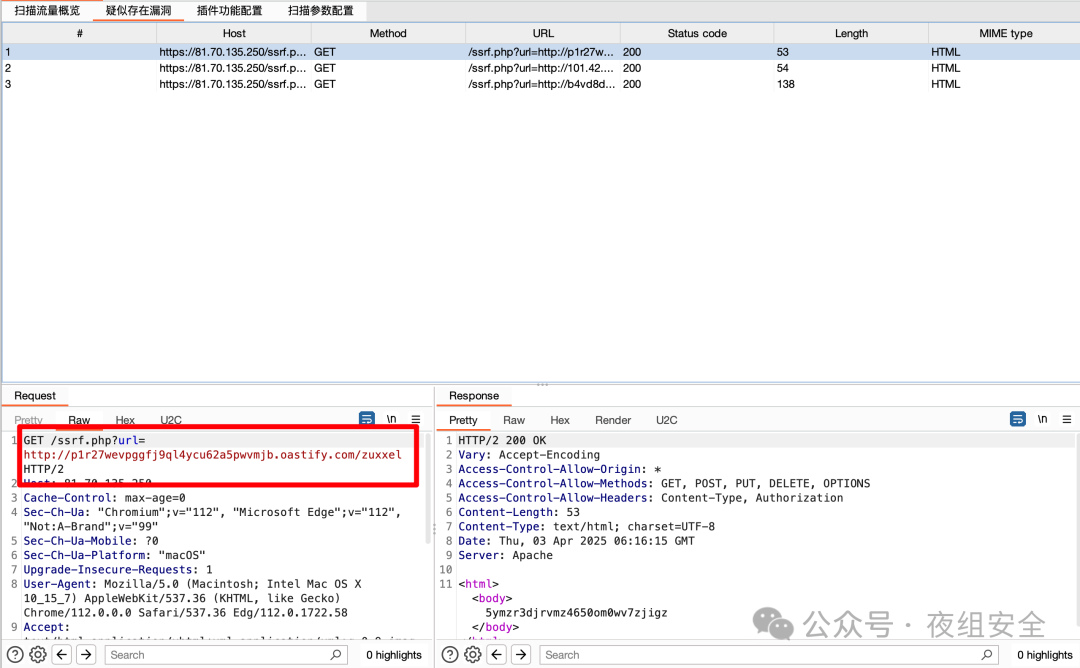Open response search settings gear
Screen dimensions: 1080x668
click(x=472, y=654)
